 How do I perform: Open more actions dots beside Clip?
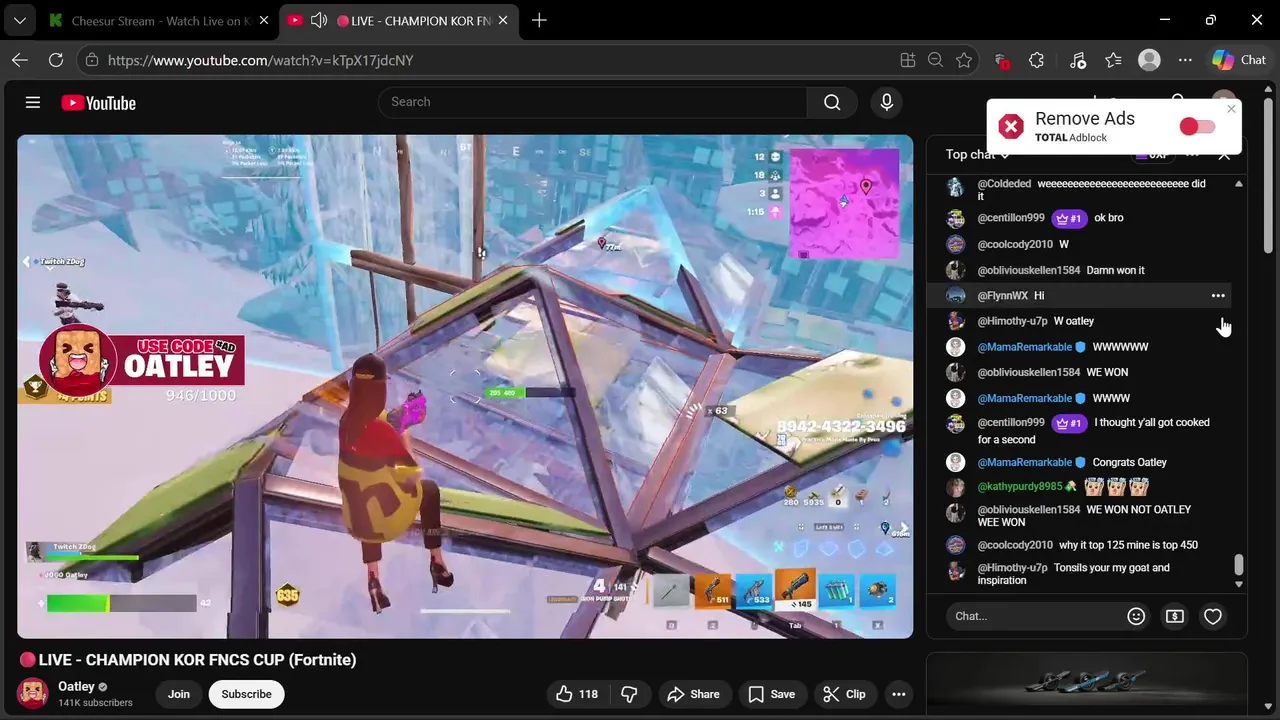(899, 694)
